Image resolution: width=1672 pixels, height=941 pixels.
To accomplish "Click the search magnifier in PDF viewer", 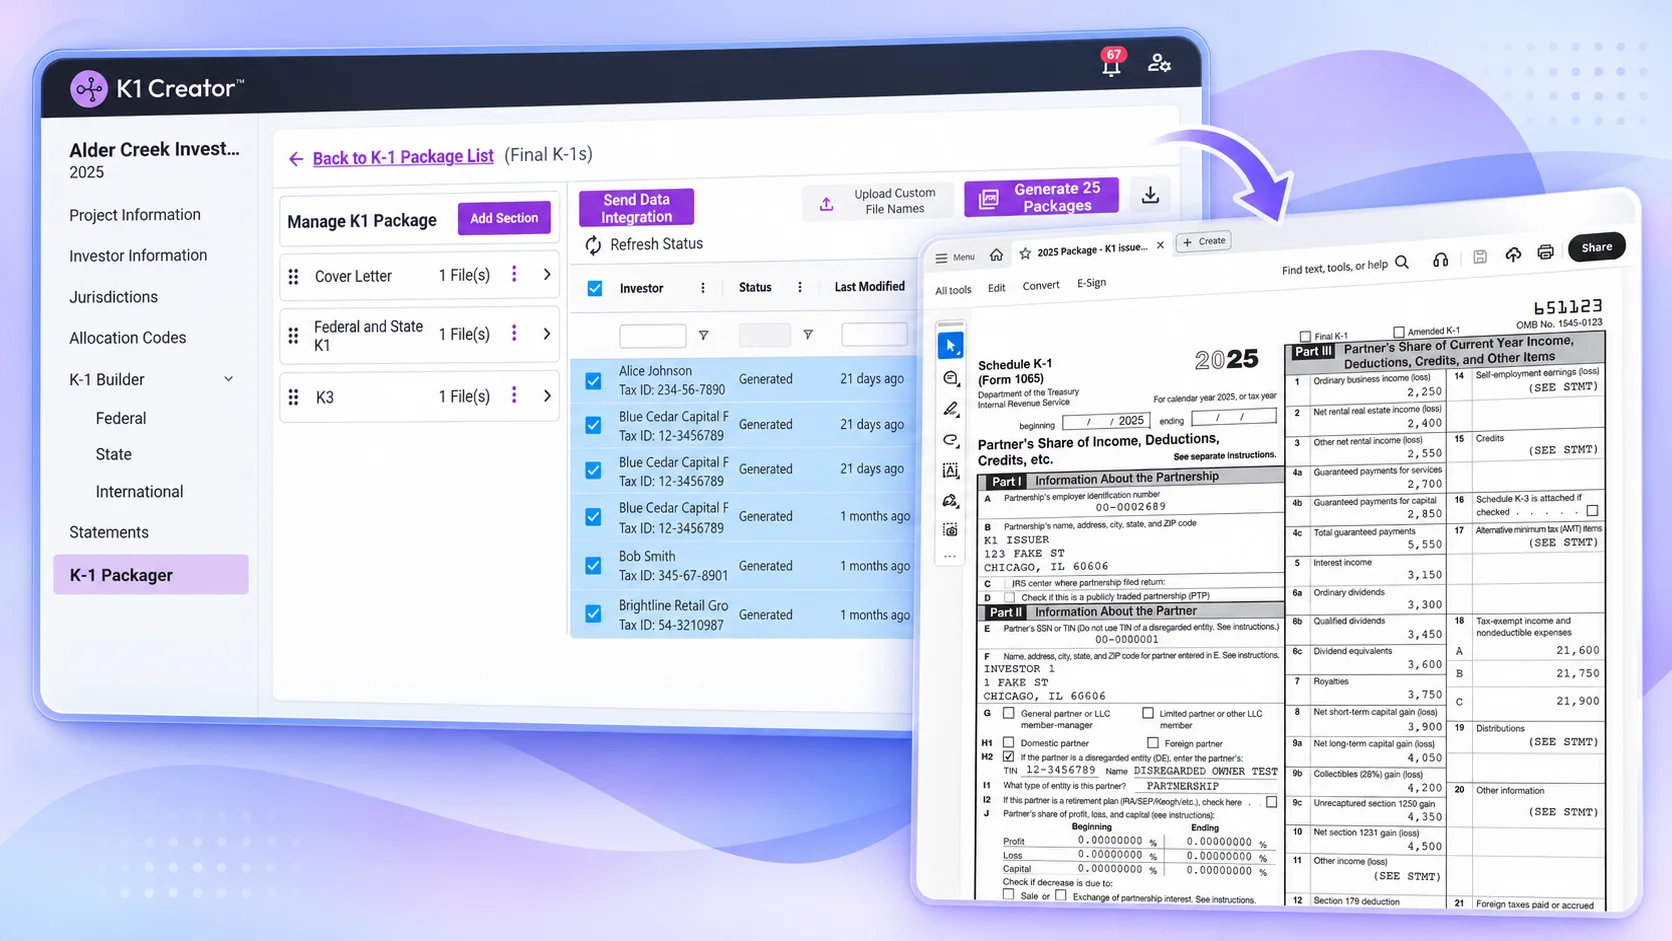I will point(1402,262).
